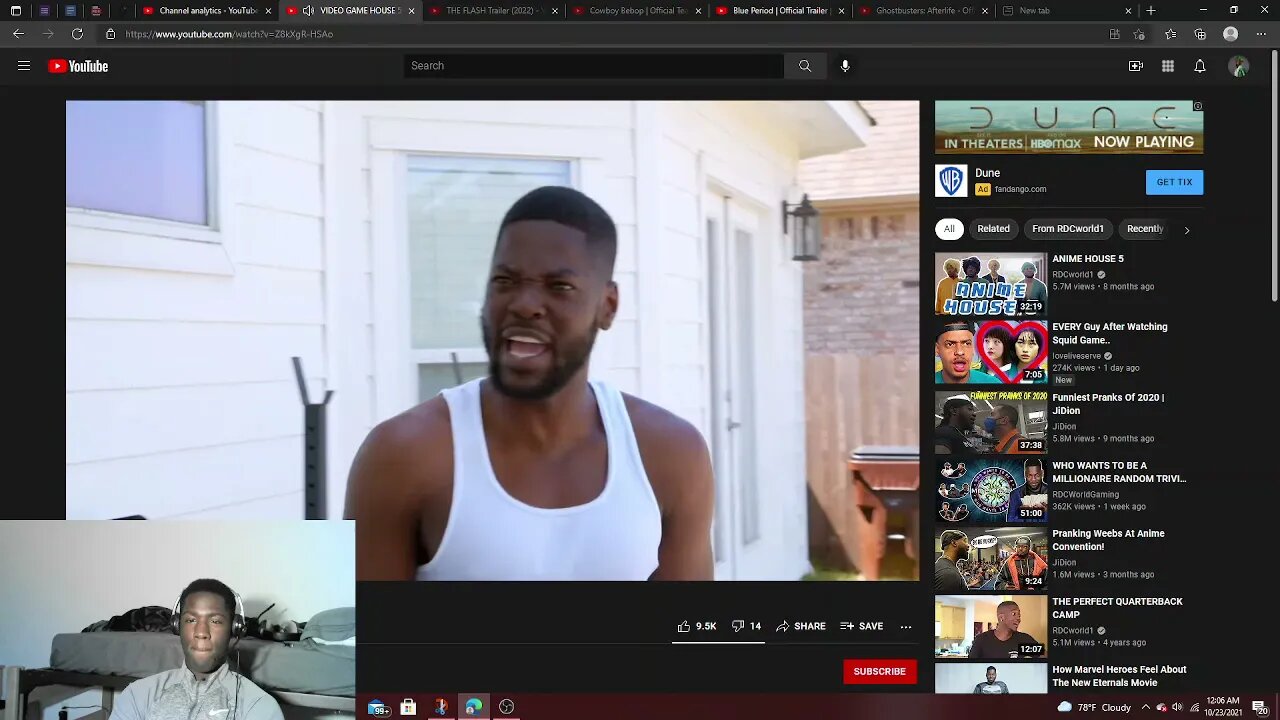Open the notifications bell
The image size is (1280, 720).
1200,66
